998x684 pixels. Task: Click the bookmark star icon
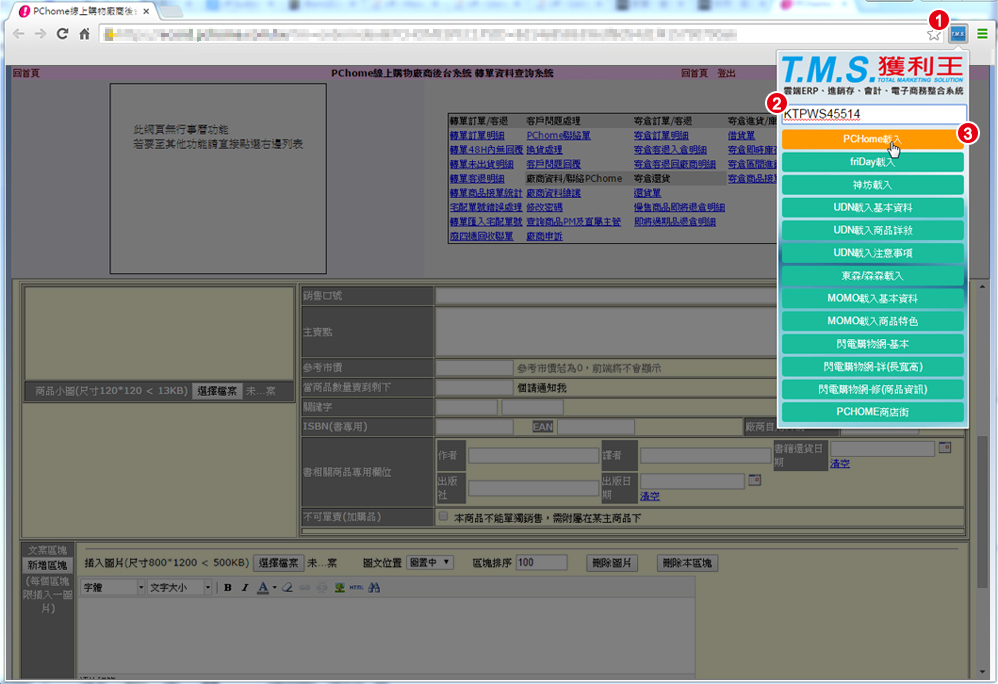(x=934, y=34)
